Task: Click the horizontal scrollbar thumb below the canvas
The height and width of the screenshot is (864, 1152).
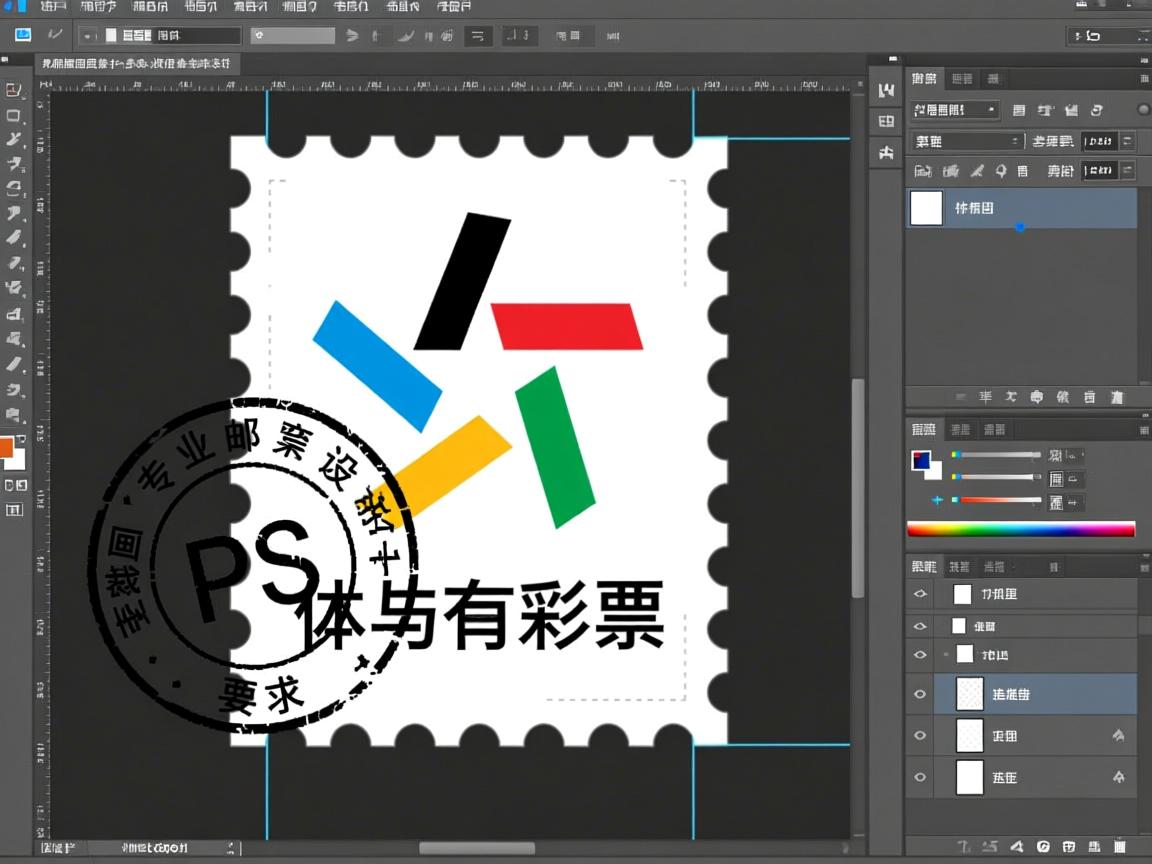Action: tap(476, 848)
